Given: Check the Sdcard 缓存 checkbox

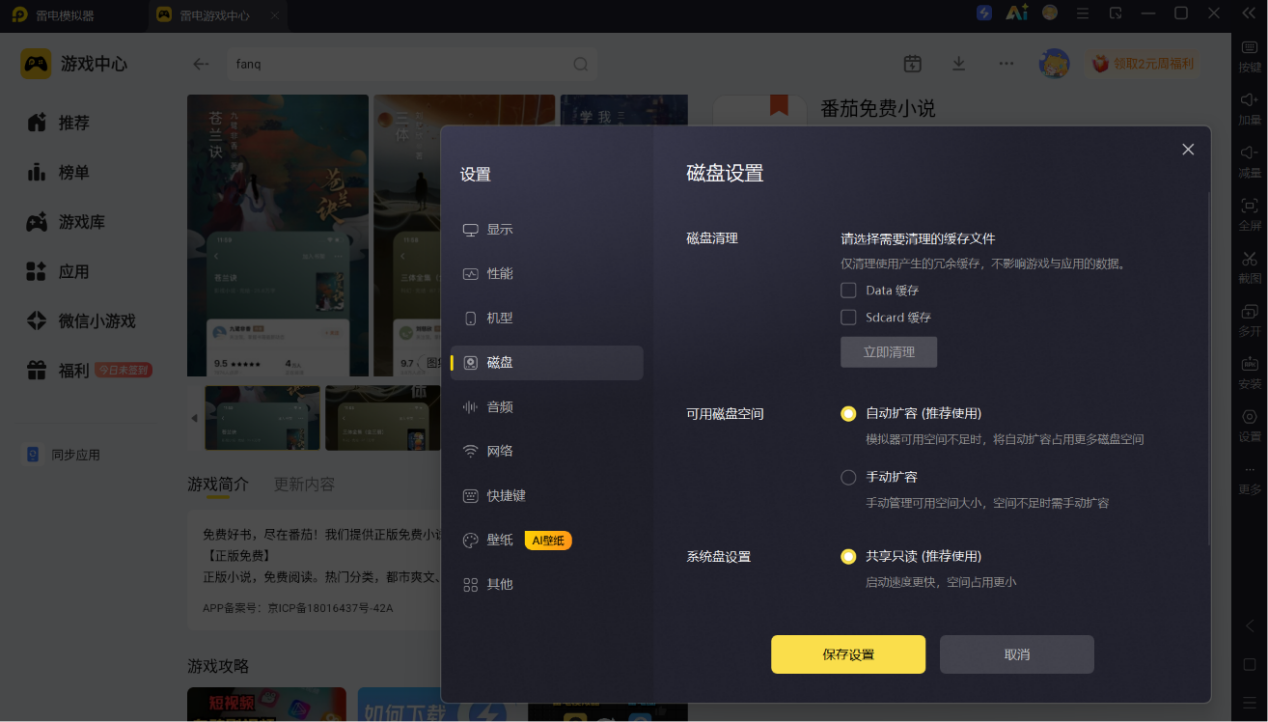Looking at the screenshot, I should (x=849, y=317).
